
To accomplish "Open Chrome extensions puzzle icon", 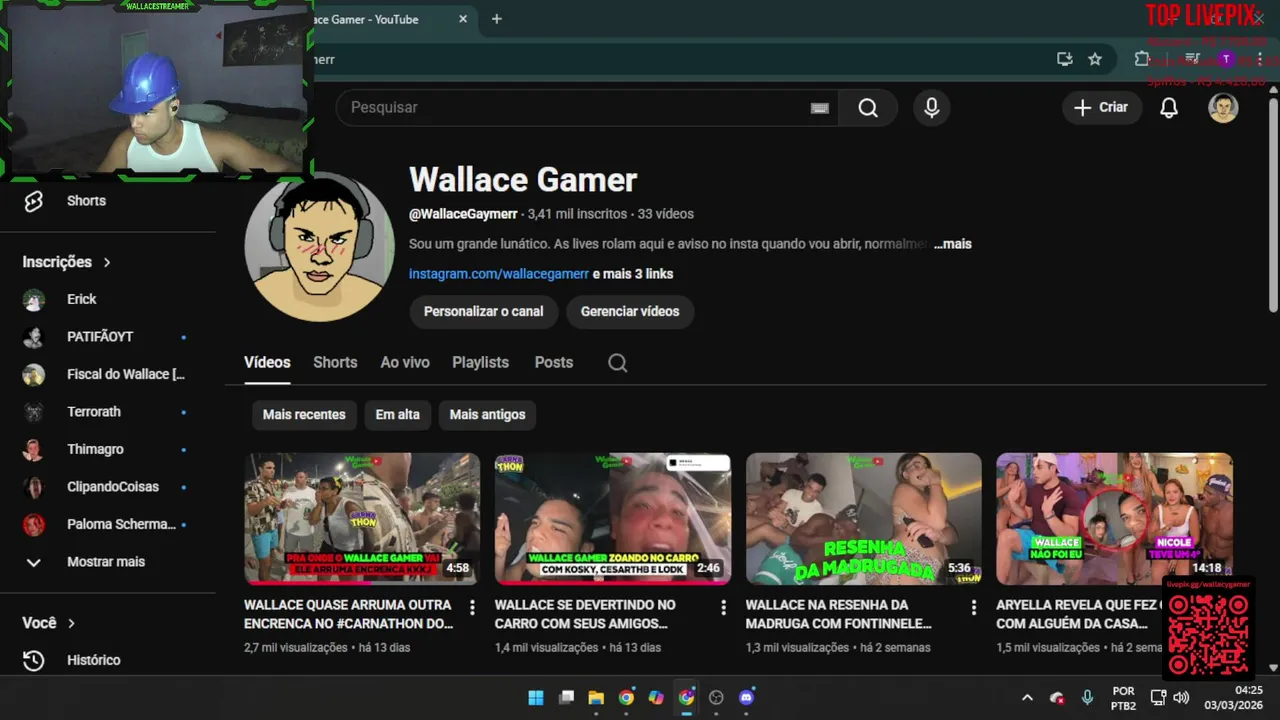I will pos(1142,59).
